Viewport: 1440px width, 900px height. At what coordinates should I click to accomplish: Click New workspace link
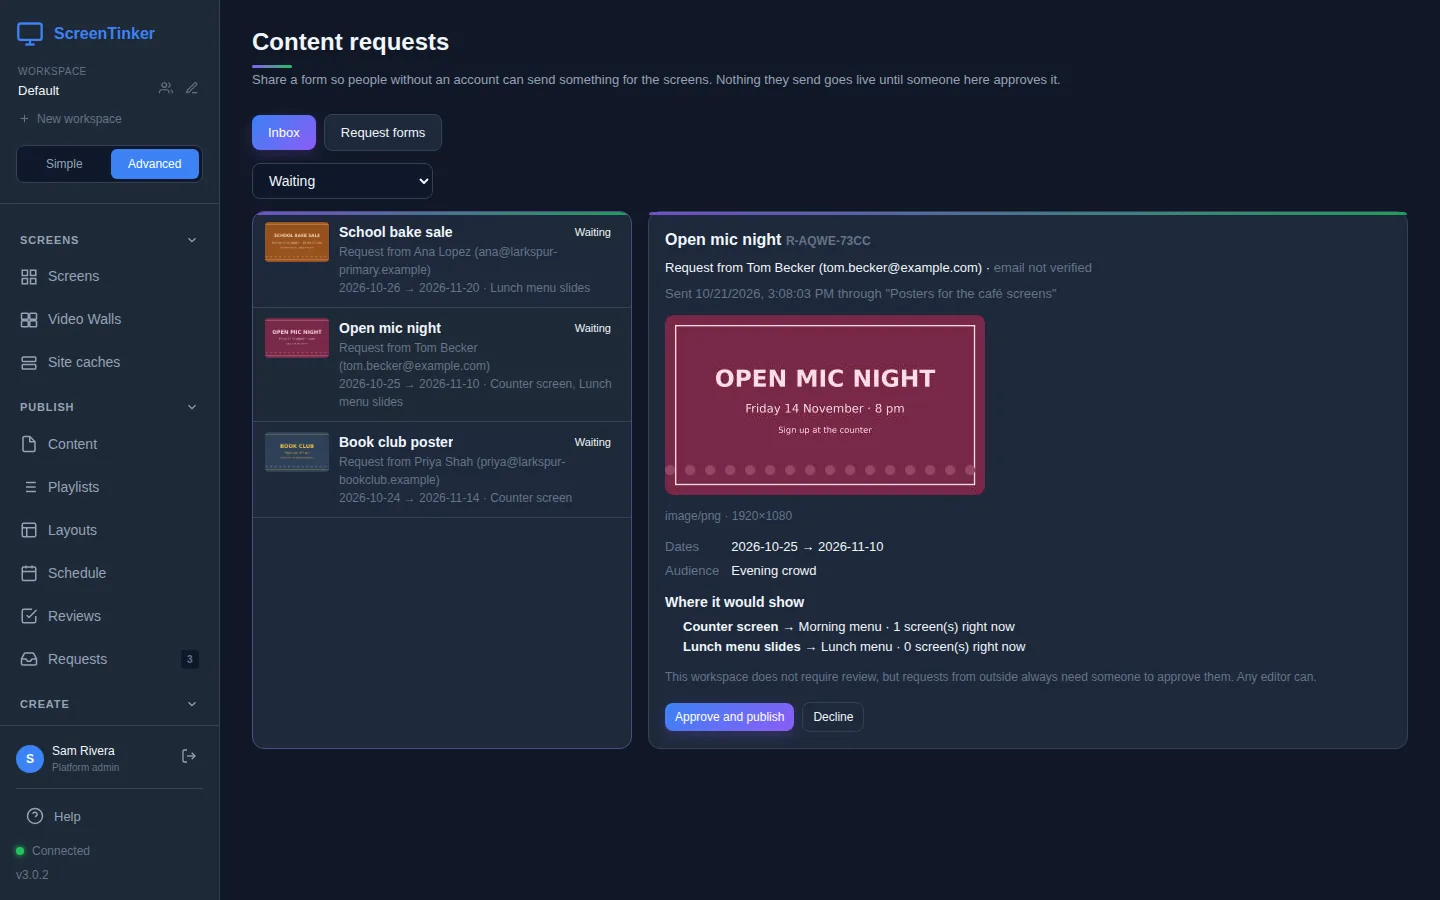point(70,119)
